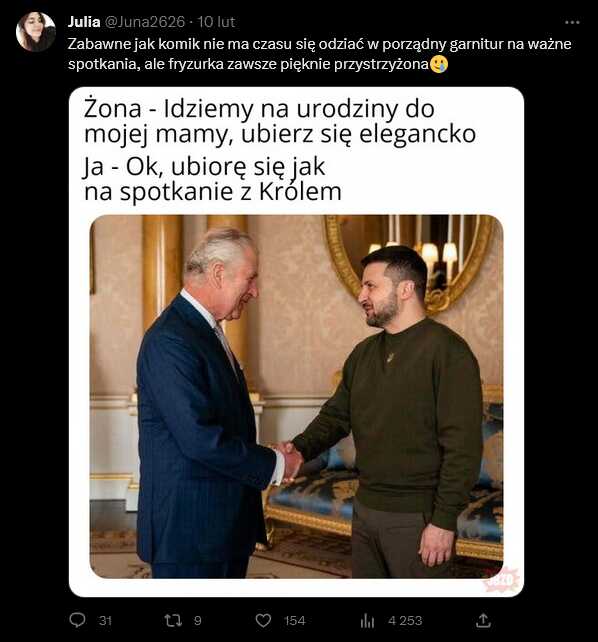
Task: Click the retweet arrows icon
Action: [173, 620]
